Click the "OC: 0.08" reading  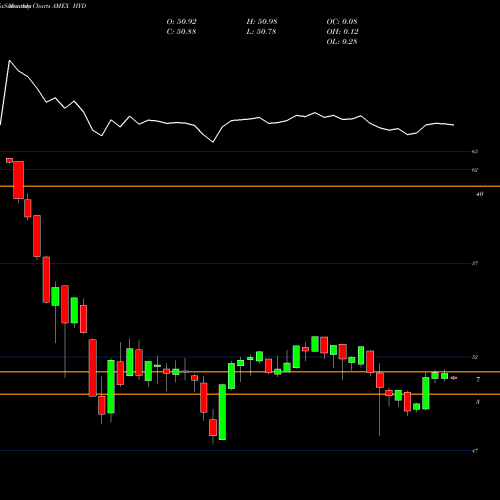coord(342,22)
